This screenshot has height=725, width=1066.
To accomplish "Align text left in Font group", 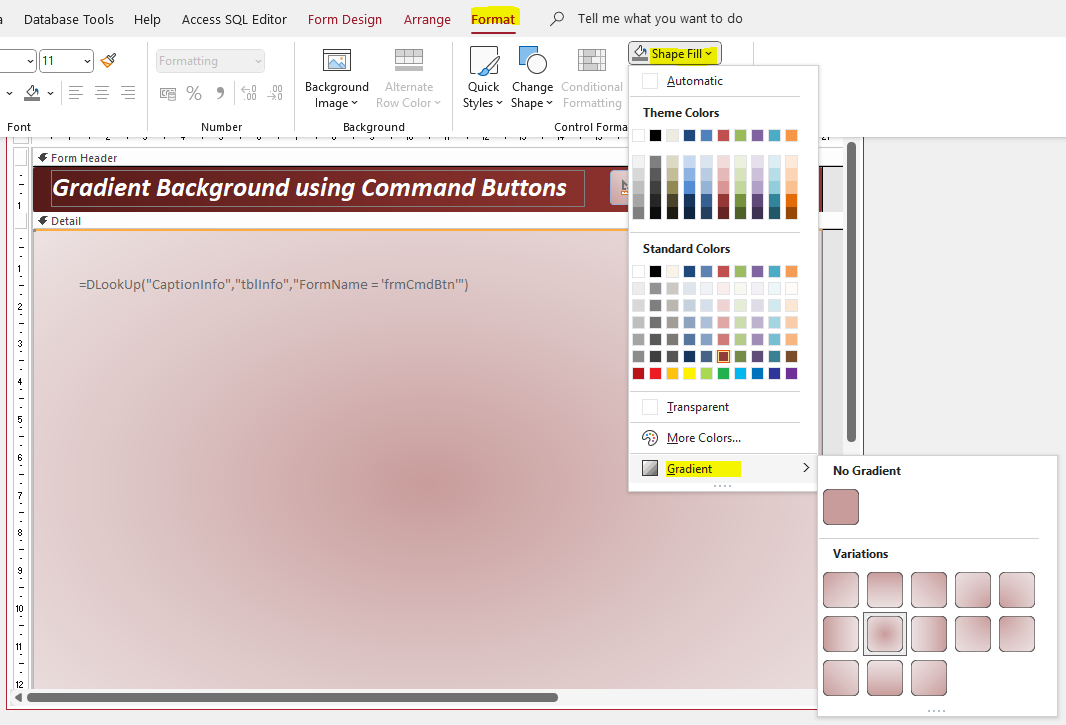I will [75, 93].
